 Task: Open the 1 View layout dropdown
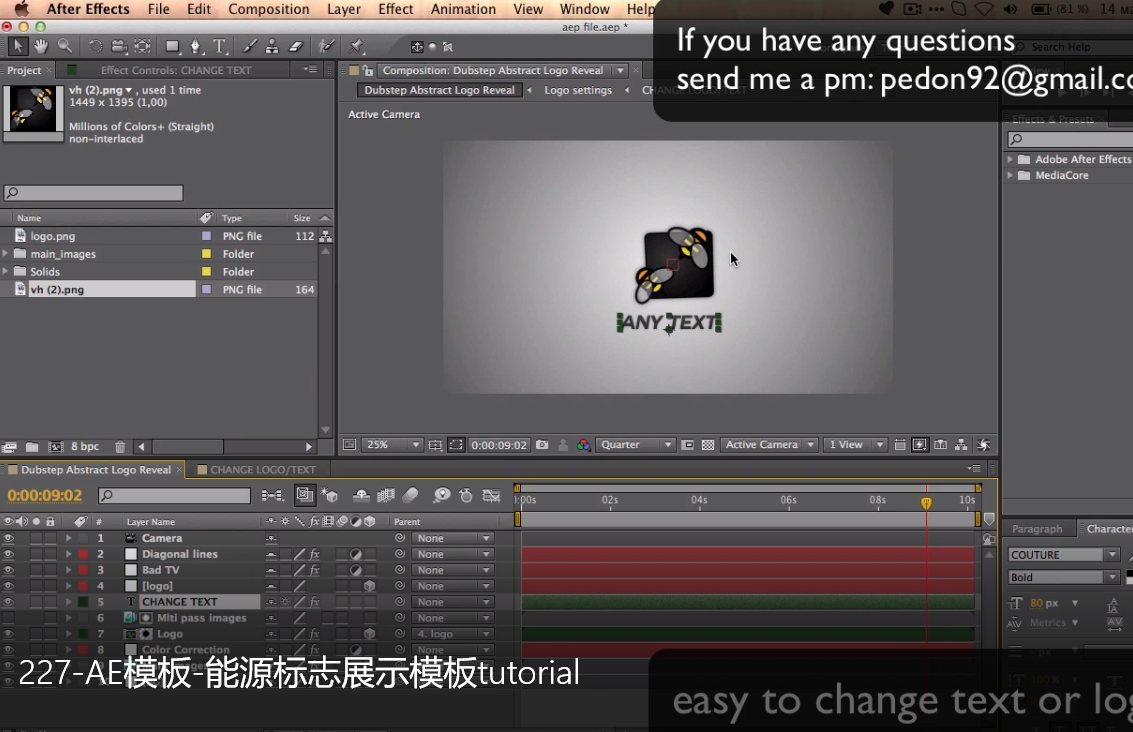coord(856,444)
